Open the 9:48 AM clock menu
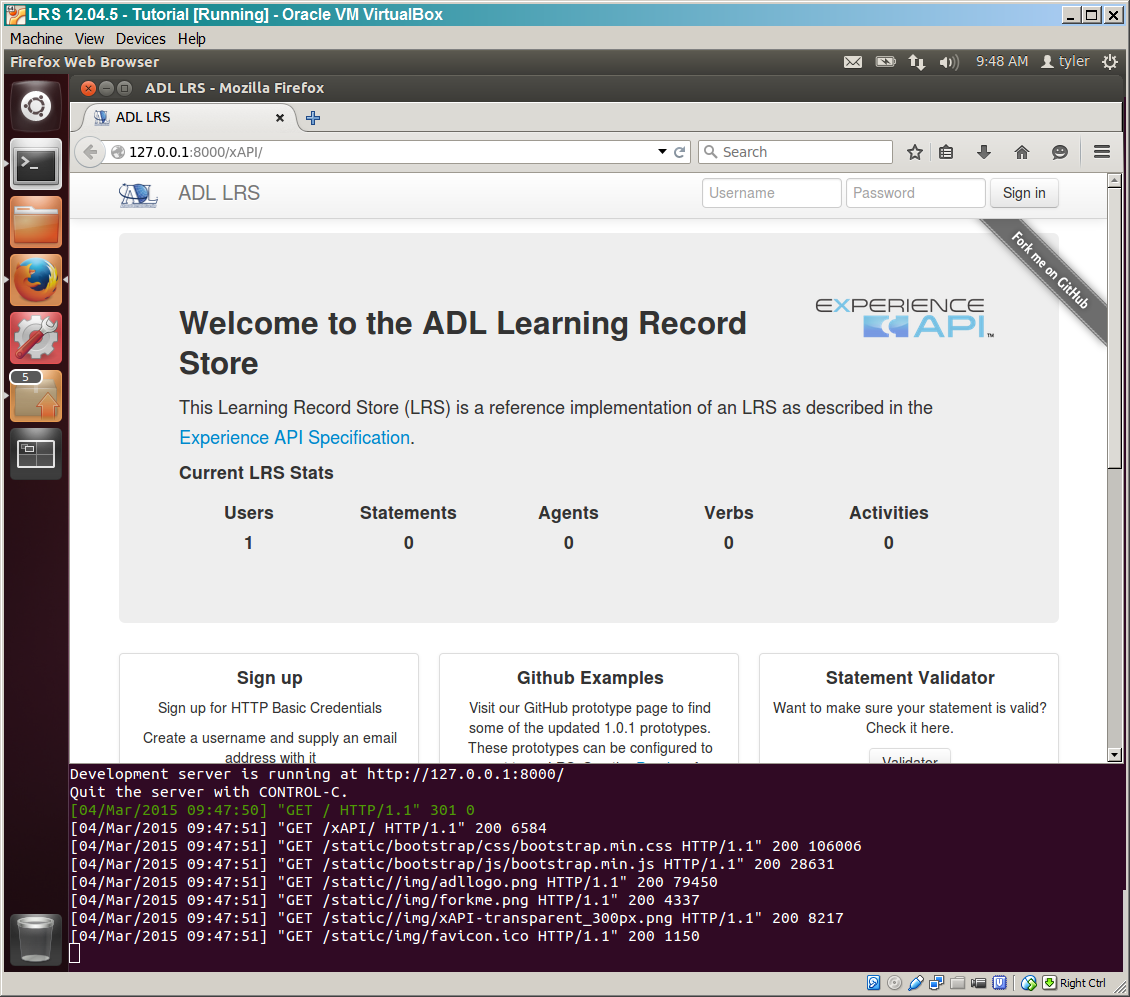The image size is (1130, 997). [1002, 62]
